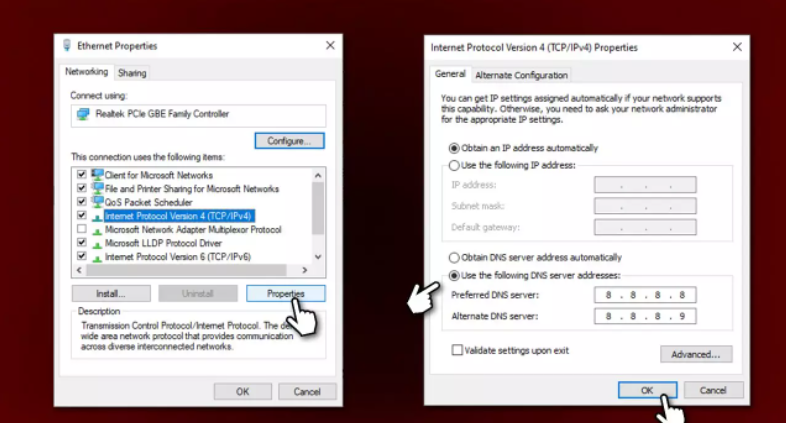Click the File and Printer Sharing icon
Screen dimensions: 786x423
click(97, 188)
